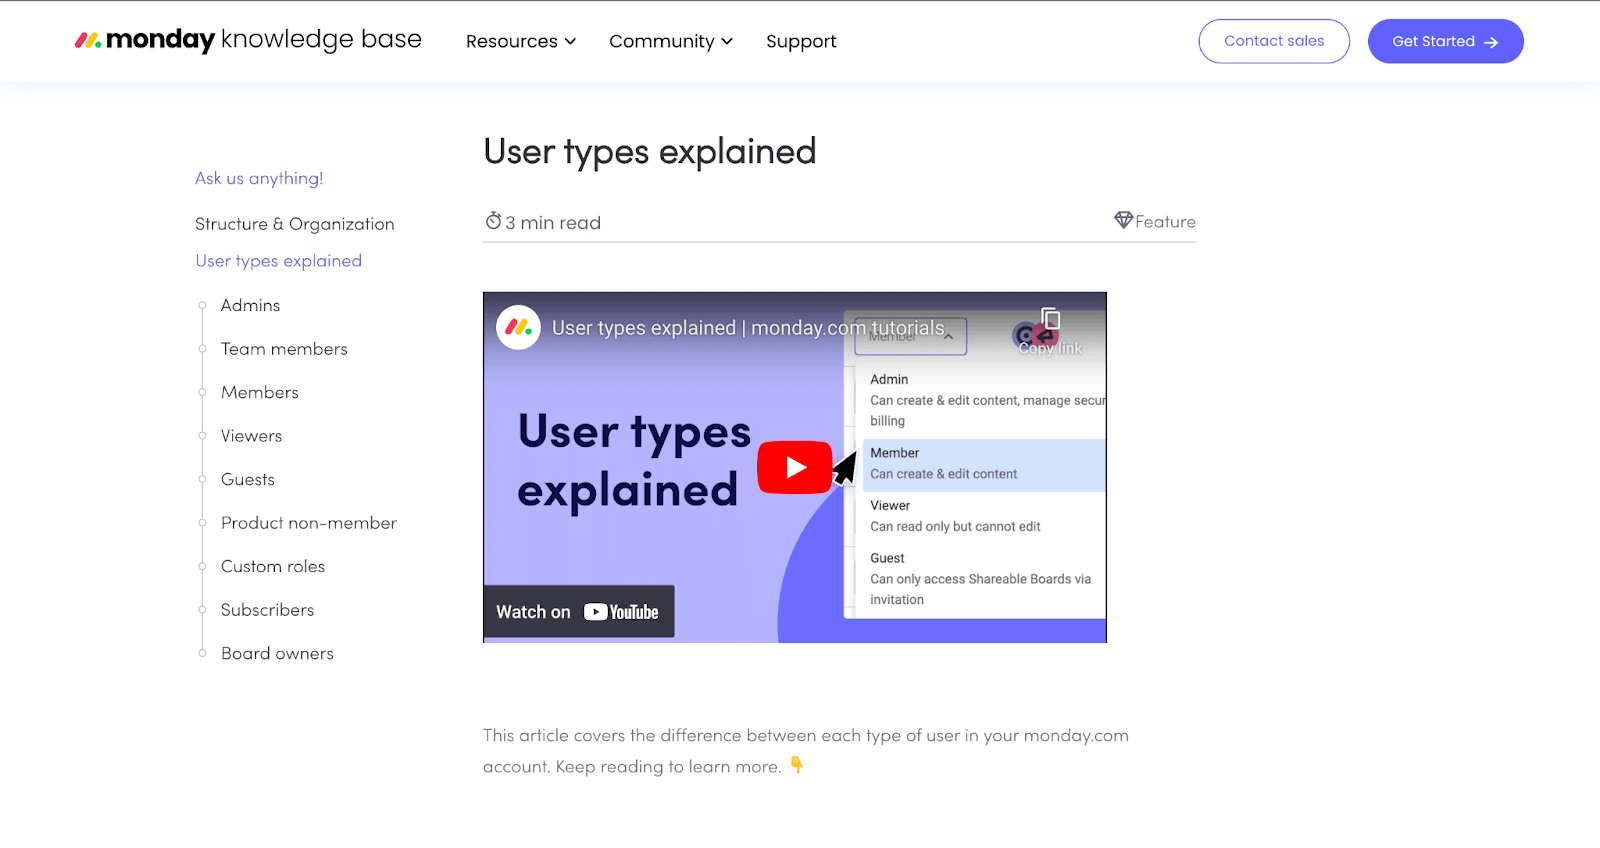Click the monday knowledge base logo
Image resolution: width=1600 pixels, height=848 pixels.
[248, 40]
